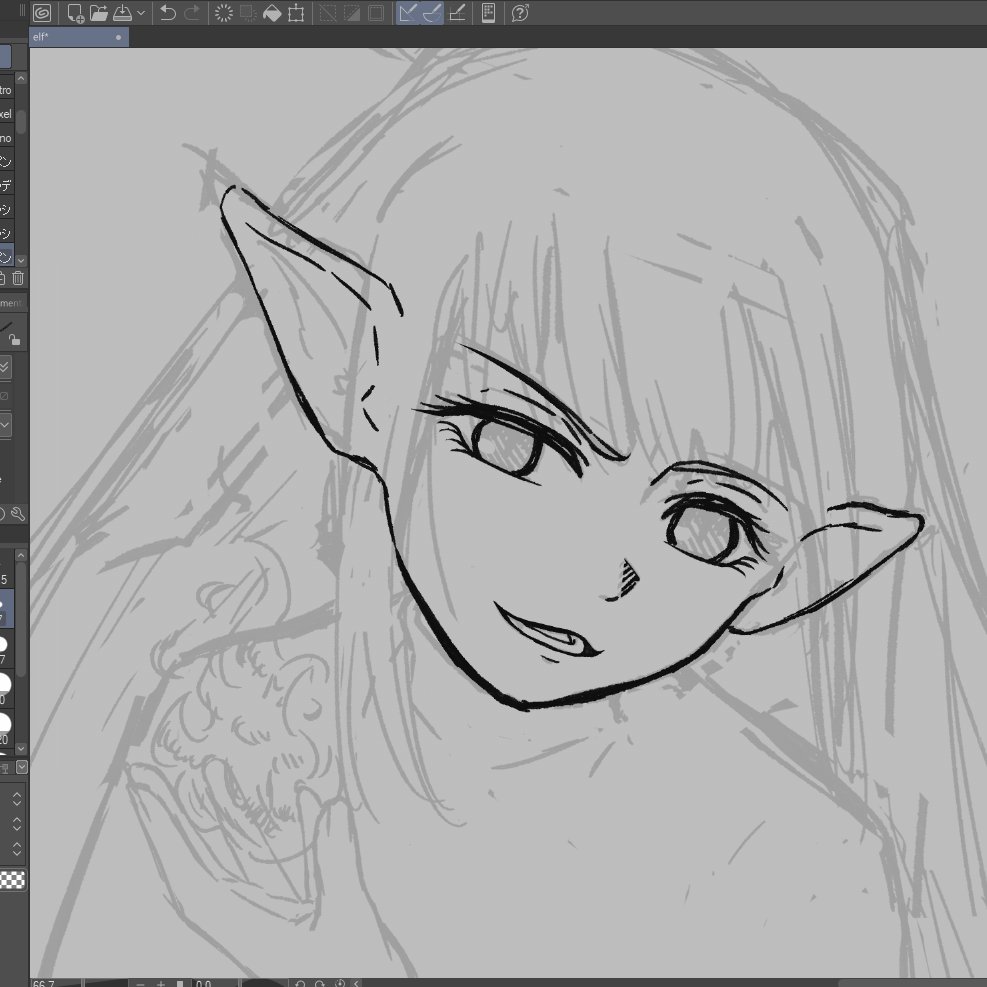This screenshot has height=987, width=987.
Task: Delete the selected sub tool
Action: click(x=18, y=278)
